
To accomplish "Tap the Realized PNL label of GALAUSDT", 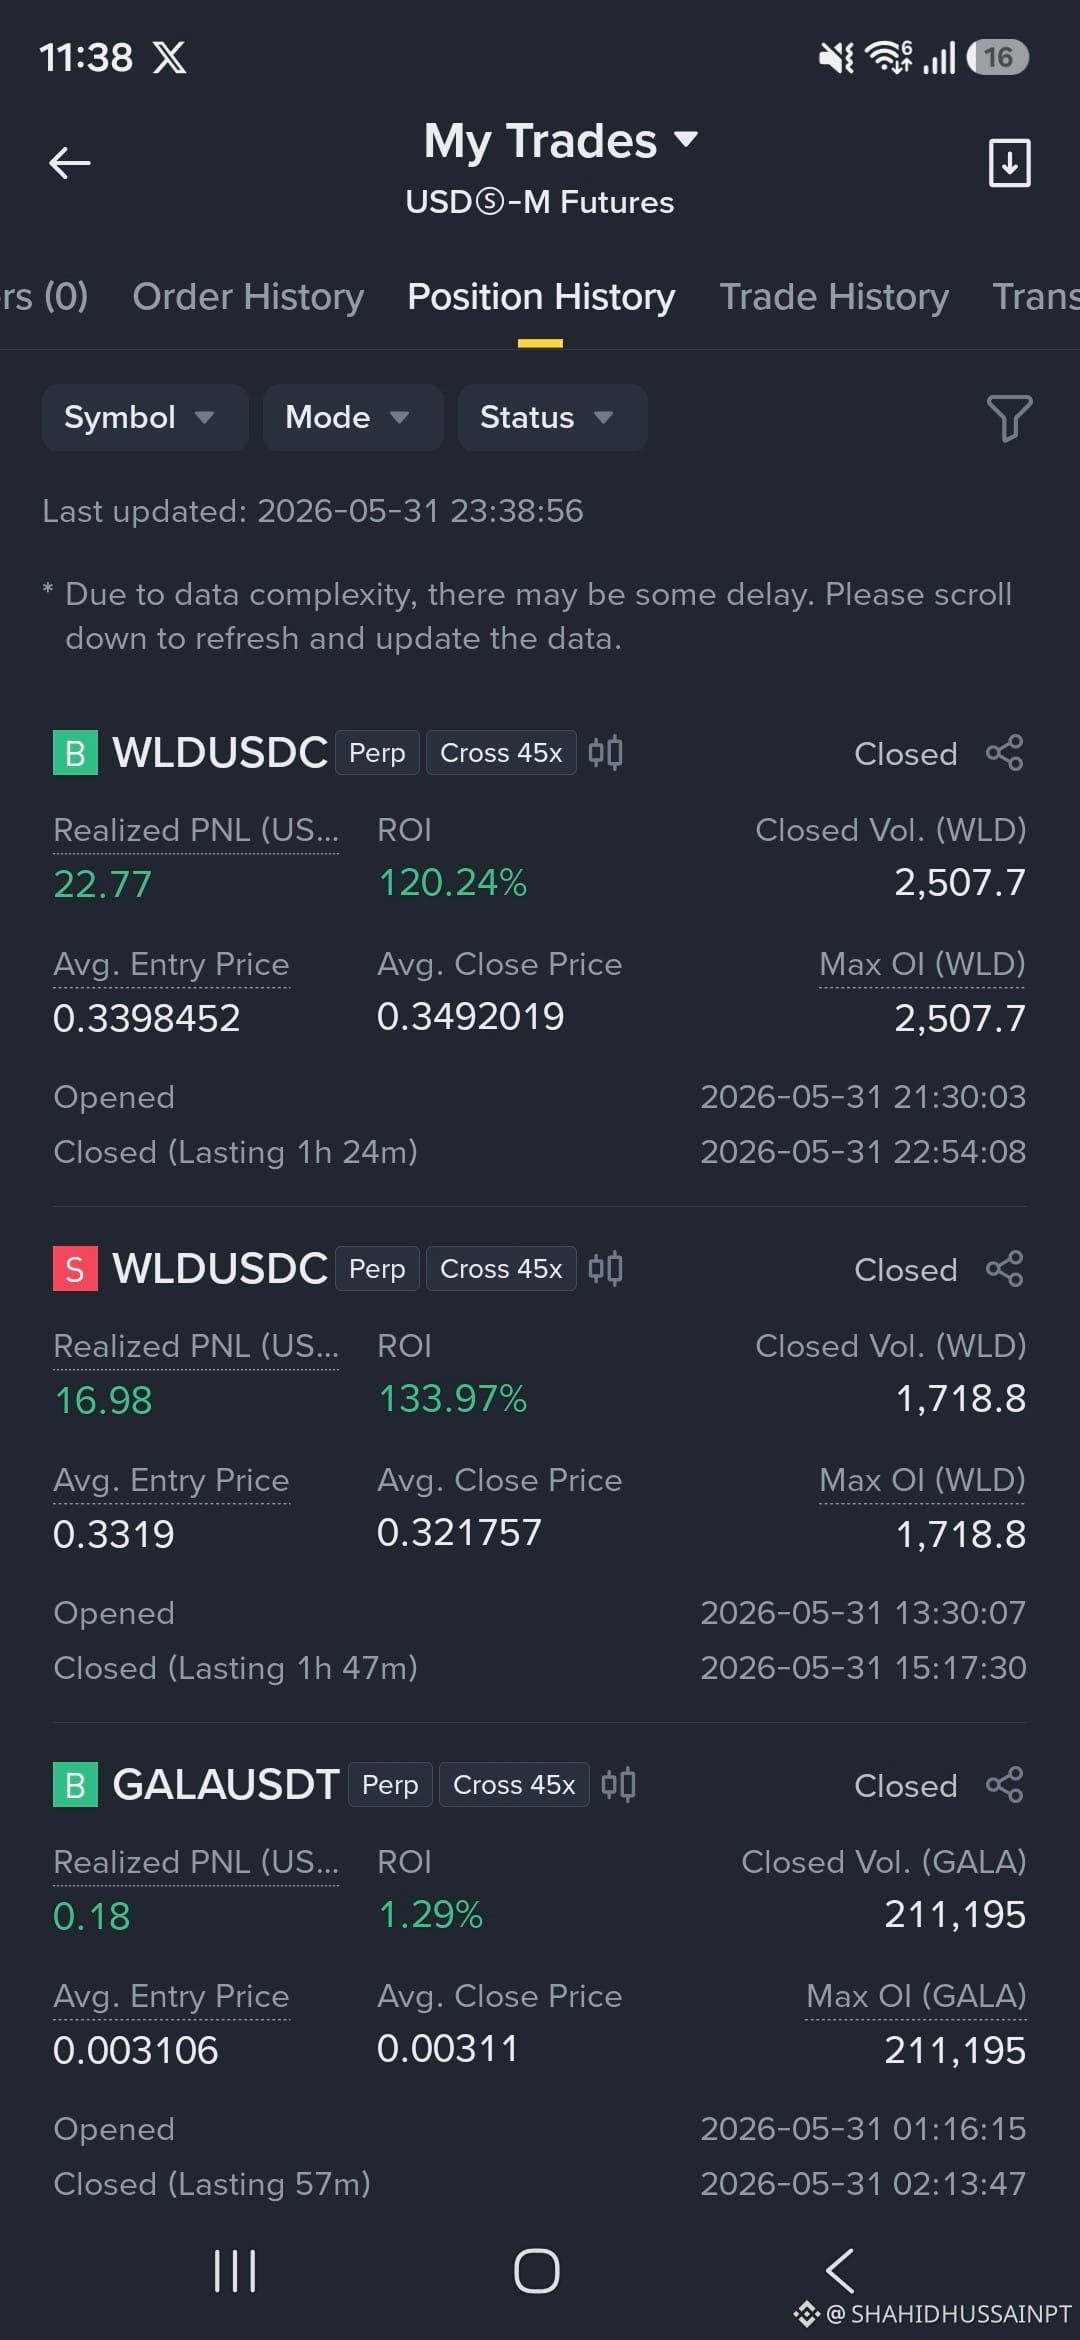I will [x=196, y=1862].
